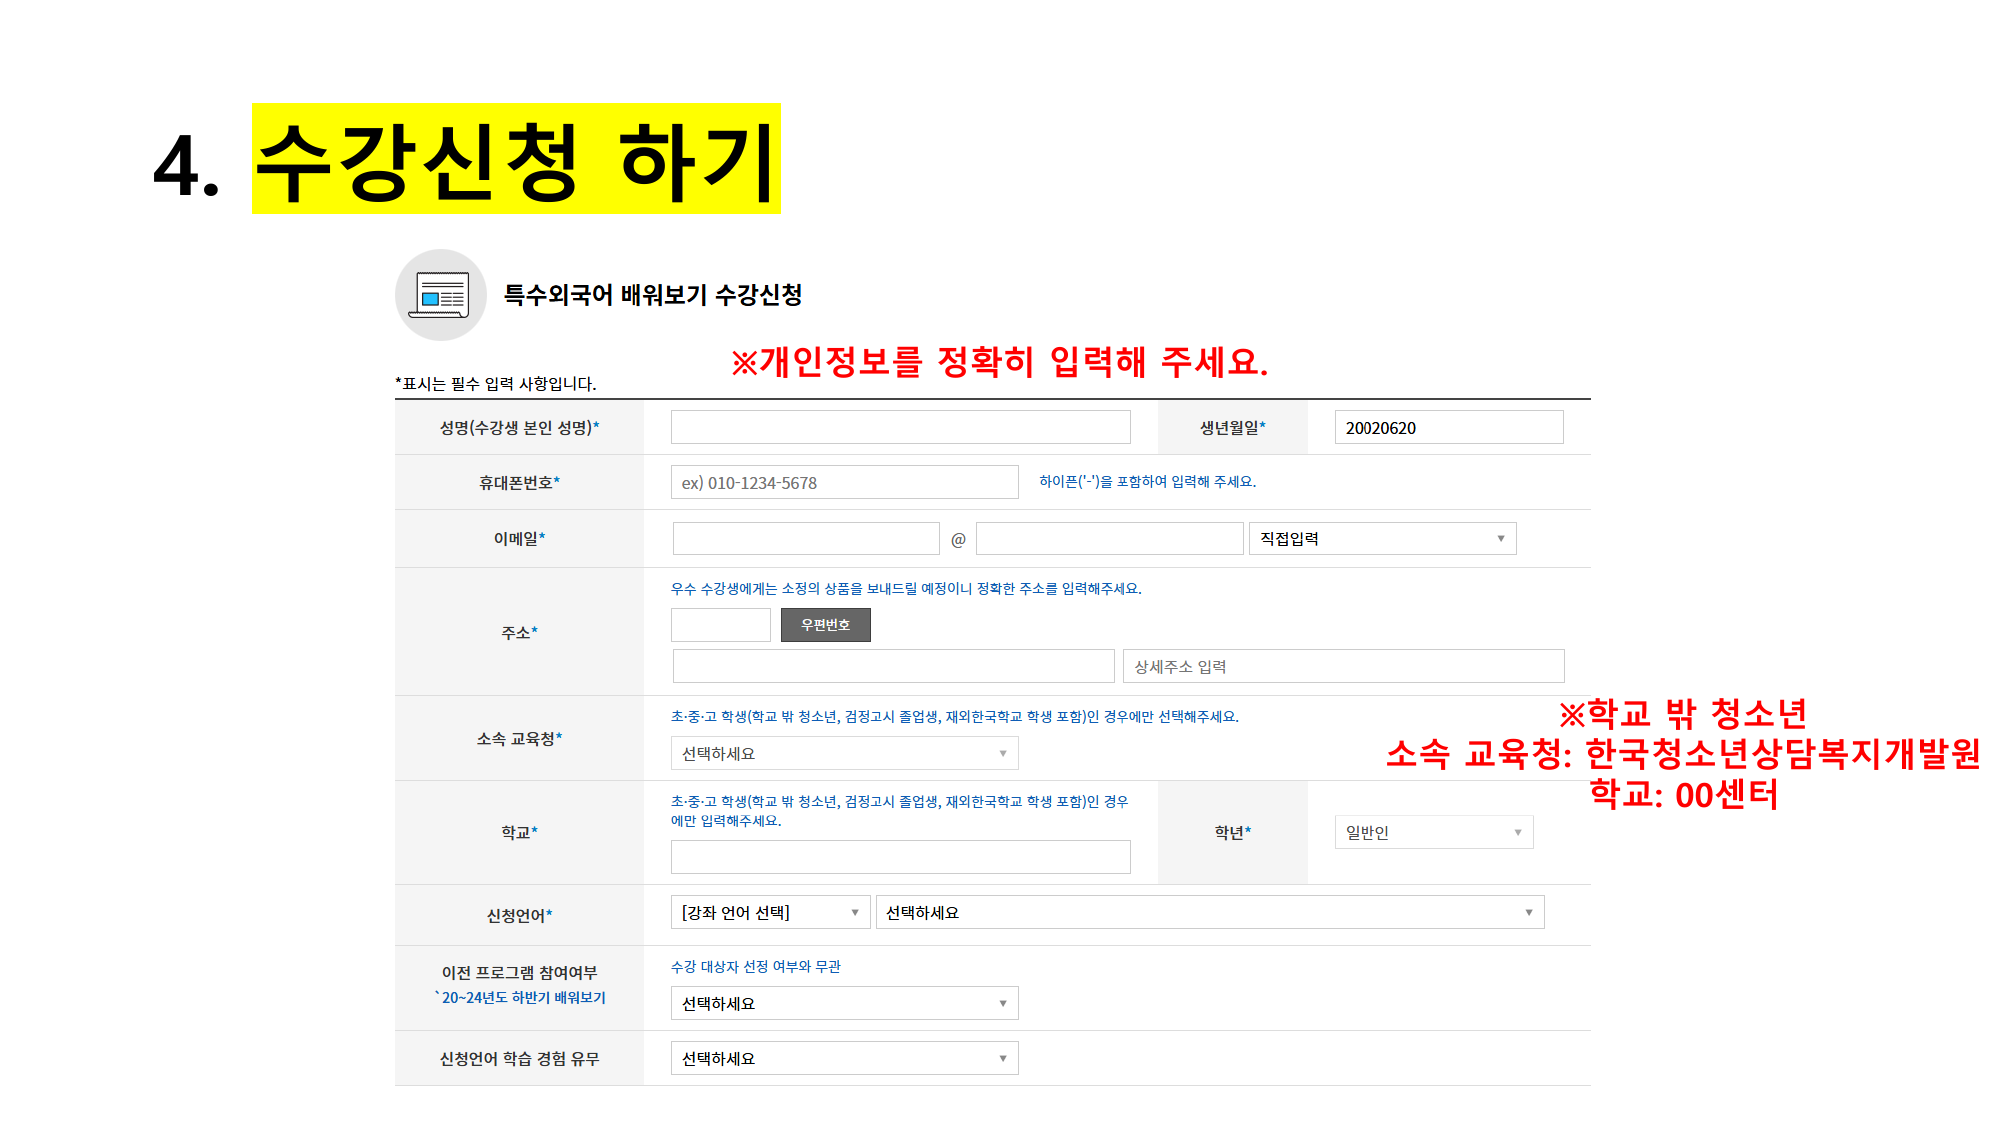Click the 특수외국어 배워보기 수강신청 heading
The width and height of the screenshot is (2001, 1125).
pos(652,295)
